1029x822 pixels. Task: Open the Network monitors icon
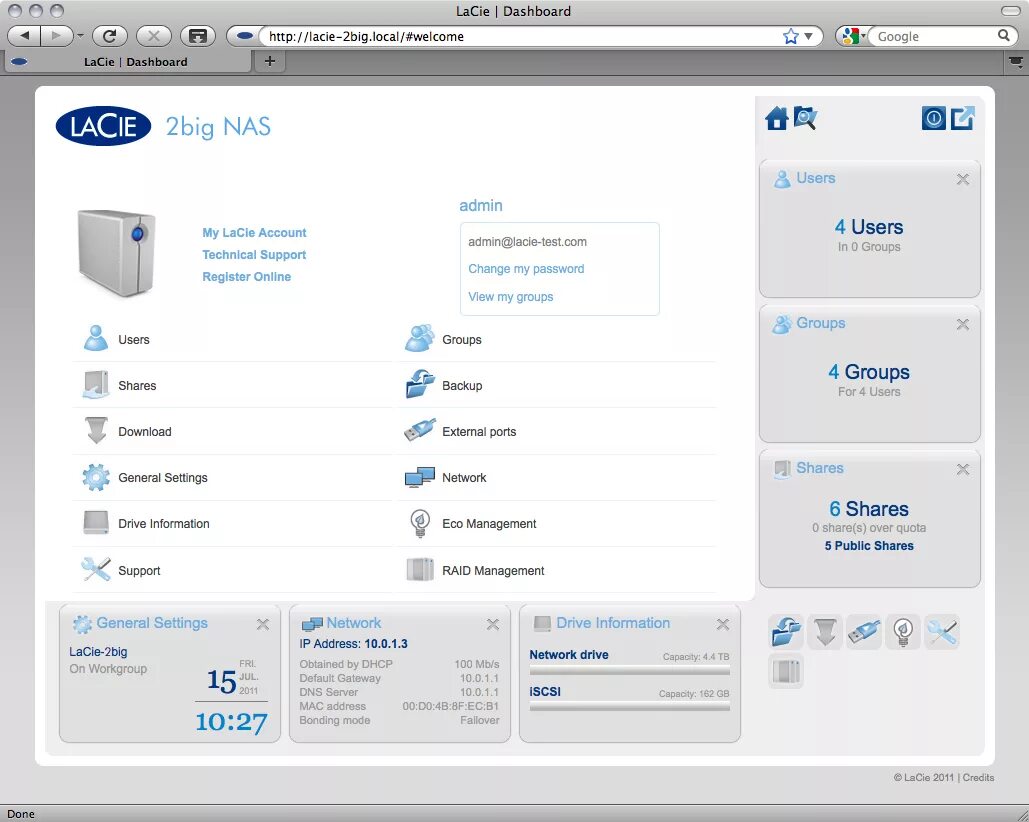tap(420, 477)
